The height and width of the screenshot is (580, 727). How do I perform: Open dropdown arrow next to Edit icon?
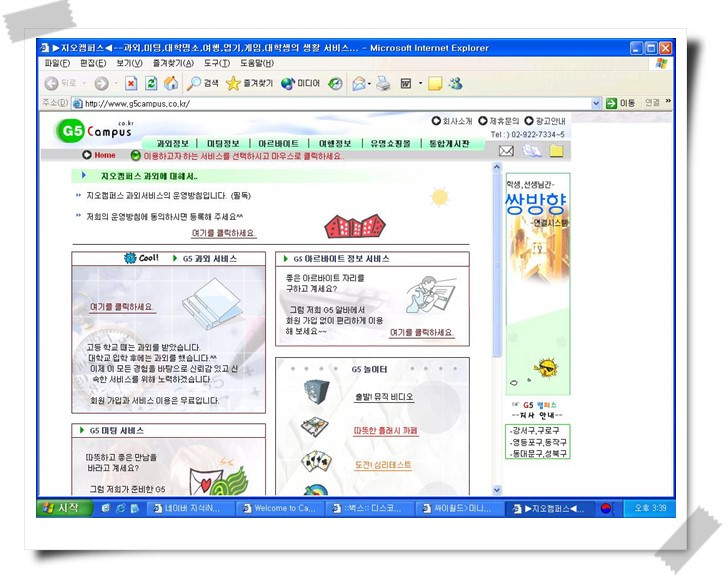(421, 83)
